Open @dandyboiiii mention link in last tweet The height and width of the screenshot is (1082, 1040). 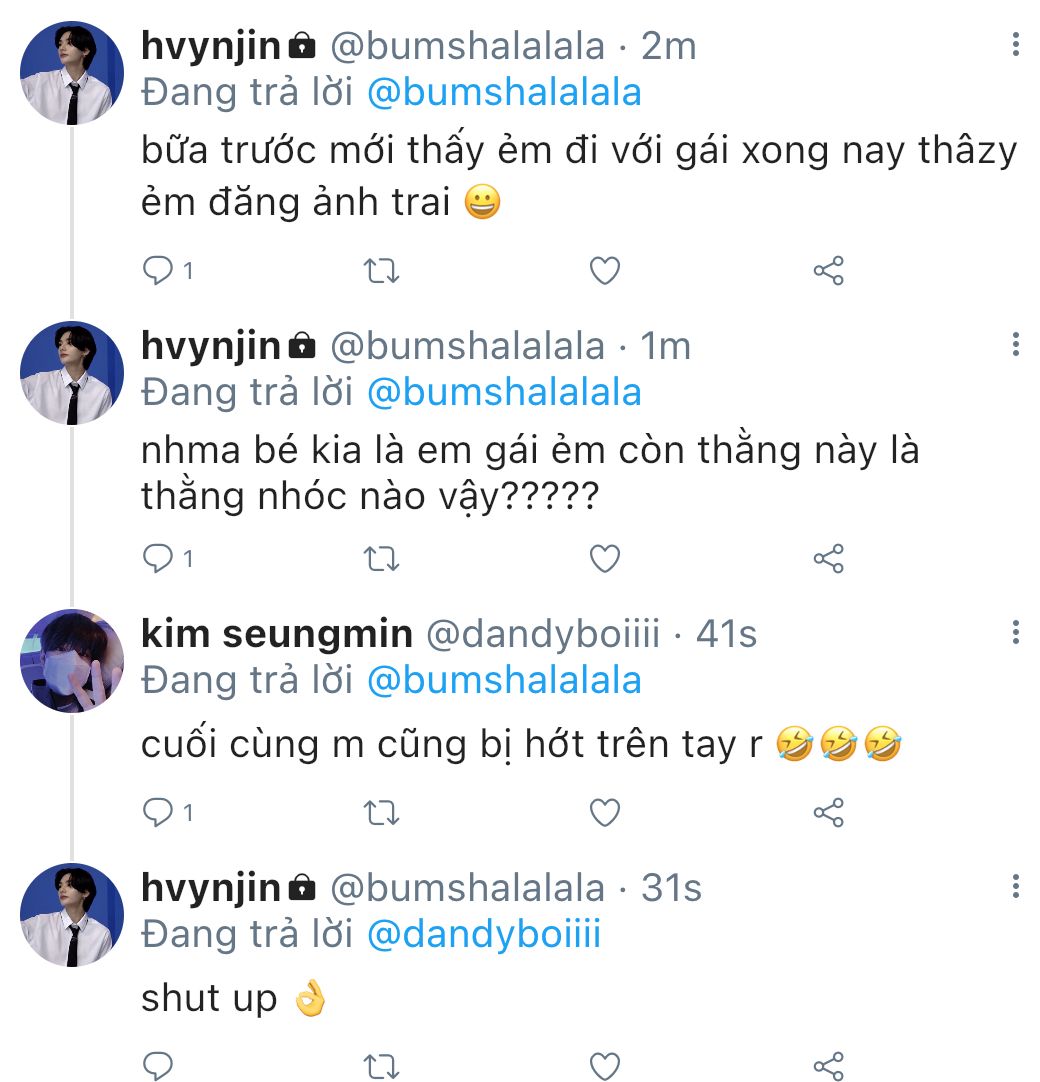click(484, 934)
